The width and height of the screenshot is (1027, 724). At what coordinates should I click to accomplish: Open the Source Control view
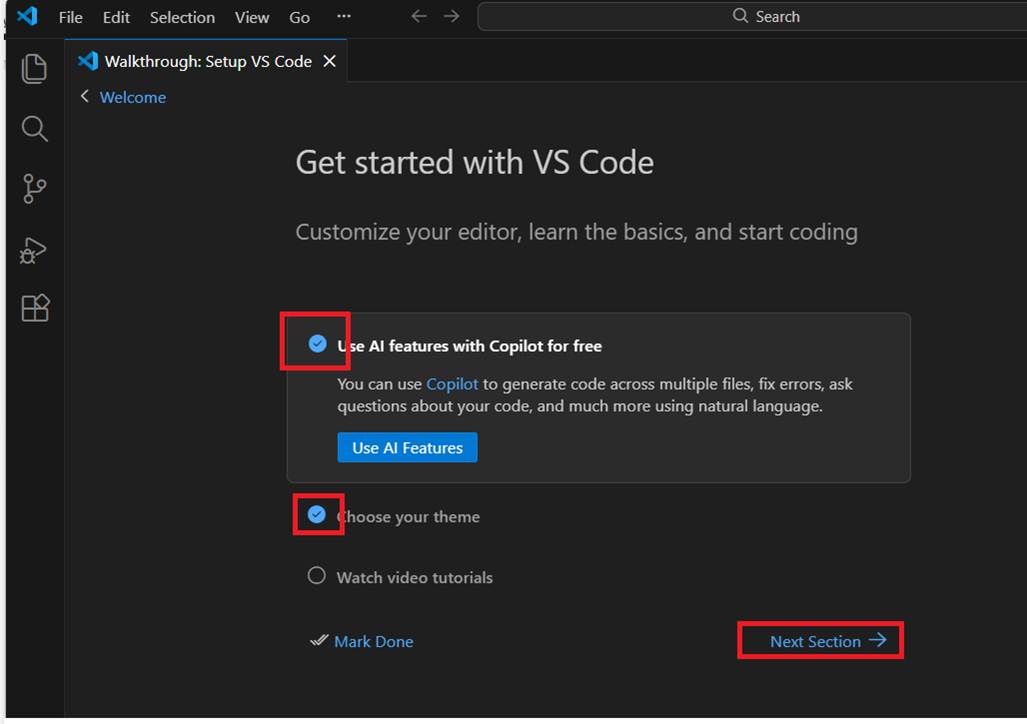pos(34,188)
